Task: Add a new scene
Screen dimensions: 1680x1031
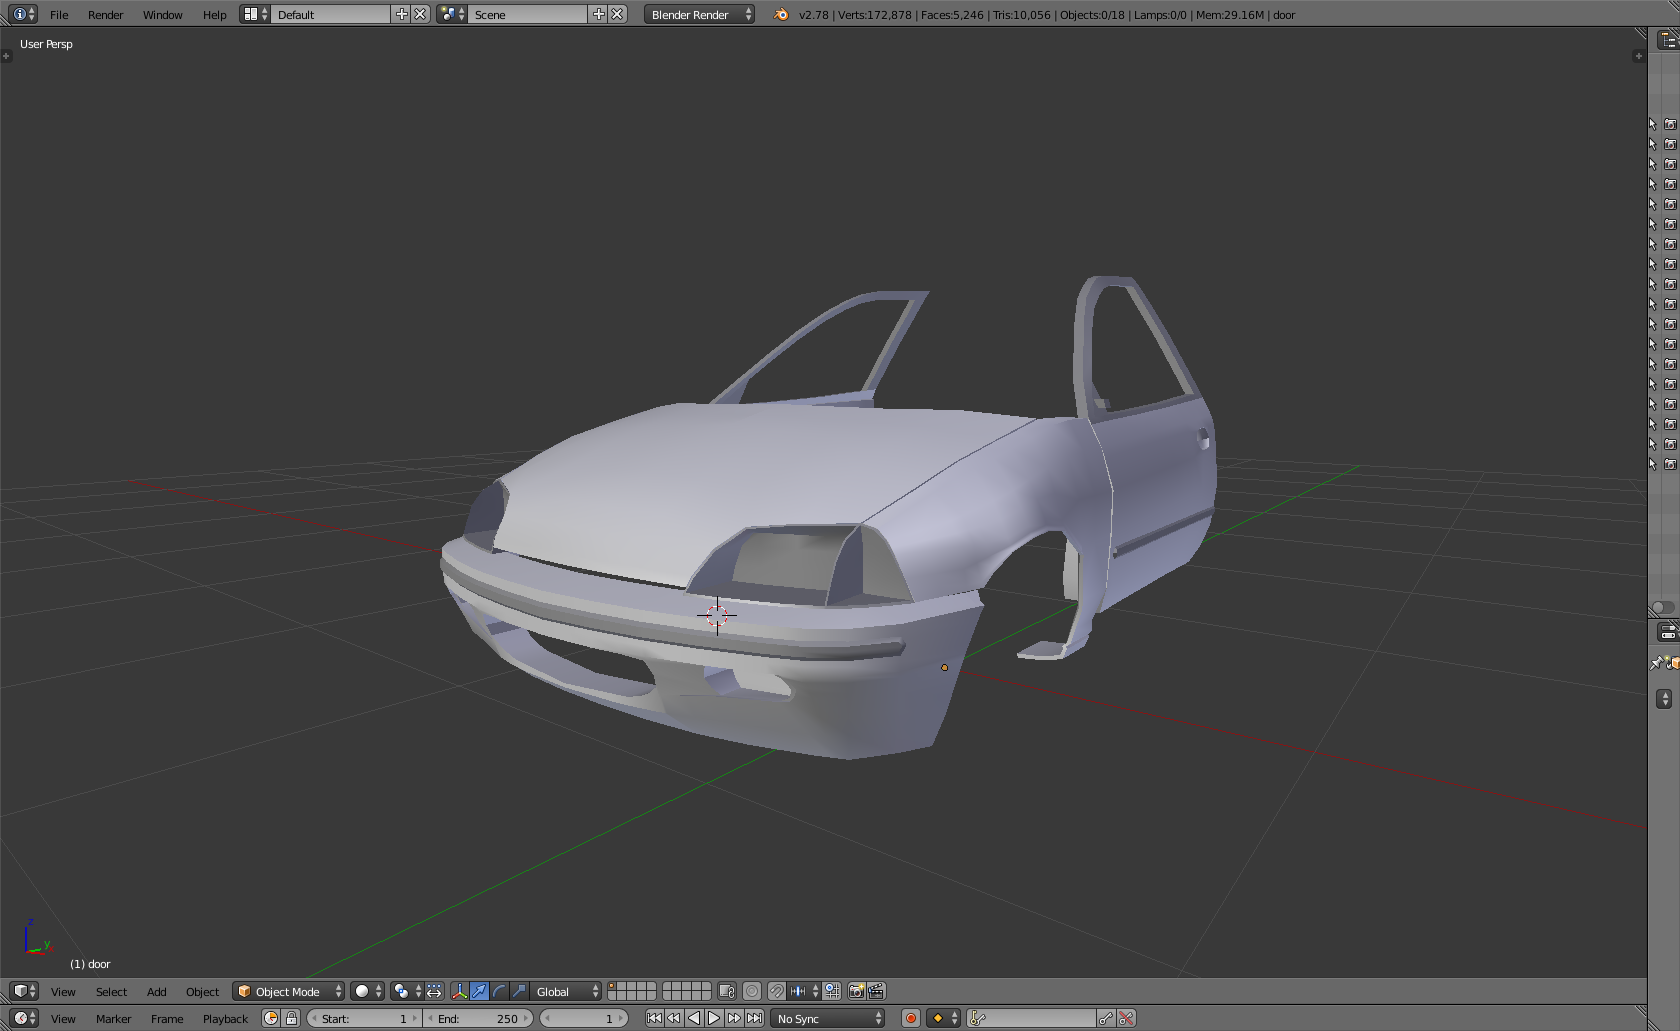Action: pyautogui.click(x=599, y=14)
